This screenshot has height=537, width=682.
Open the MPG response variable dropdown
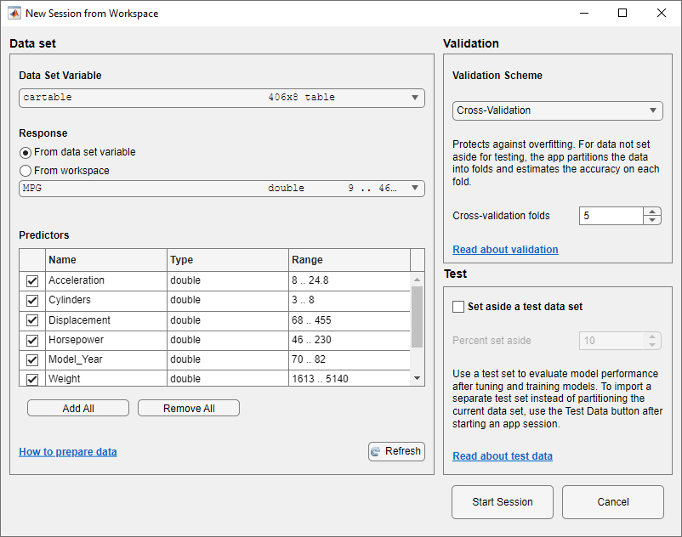coord(221,188)
